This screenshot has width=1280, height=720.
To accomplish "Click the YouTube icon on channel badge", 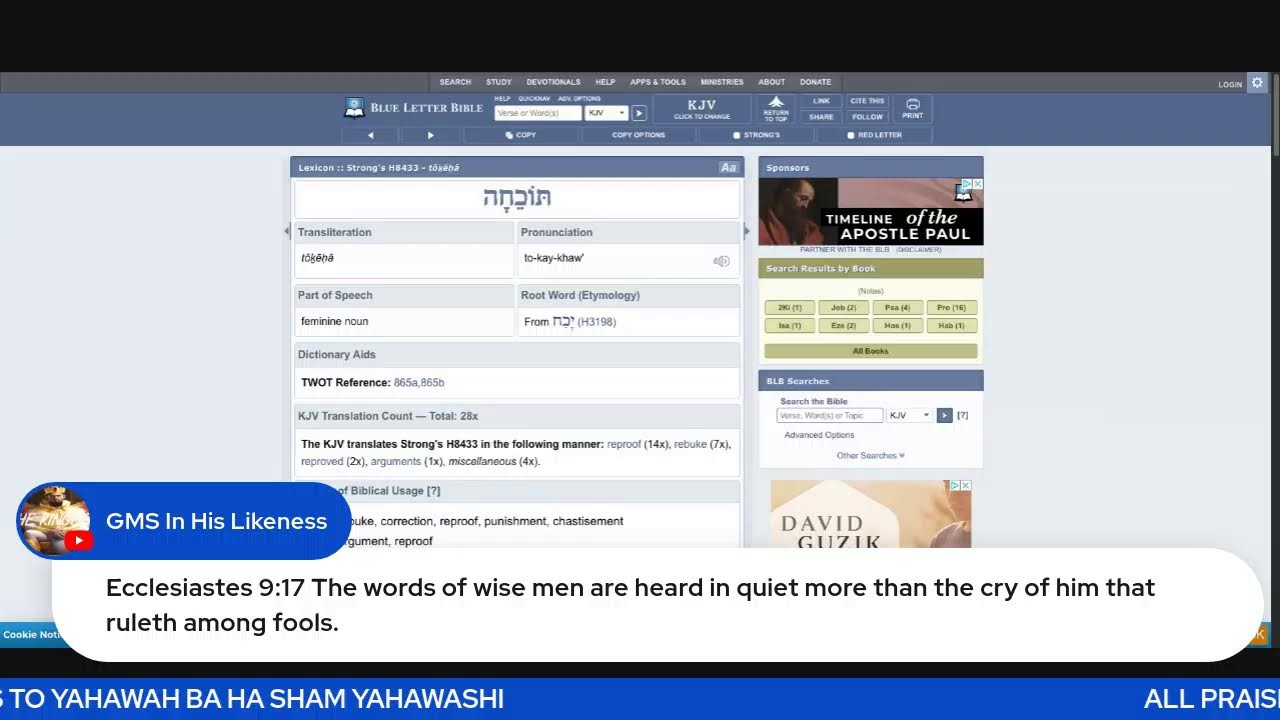I will tap(78, 540).
